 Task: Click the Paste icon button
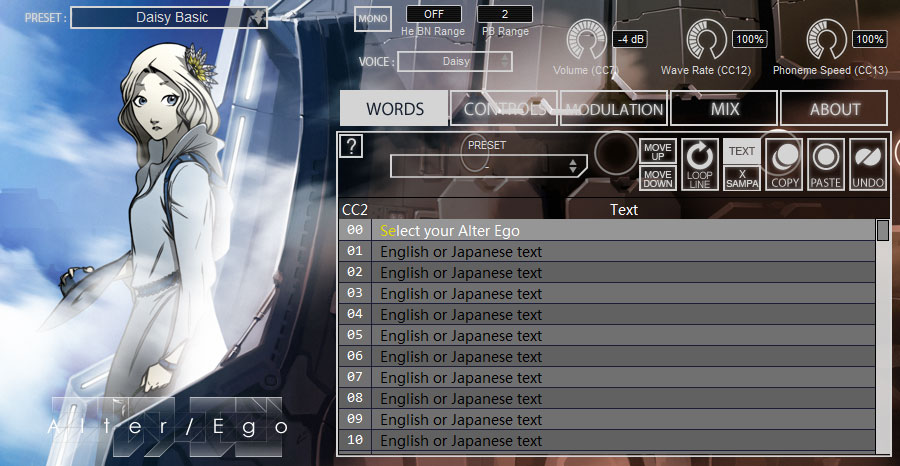click(826, 164)
